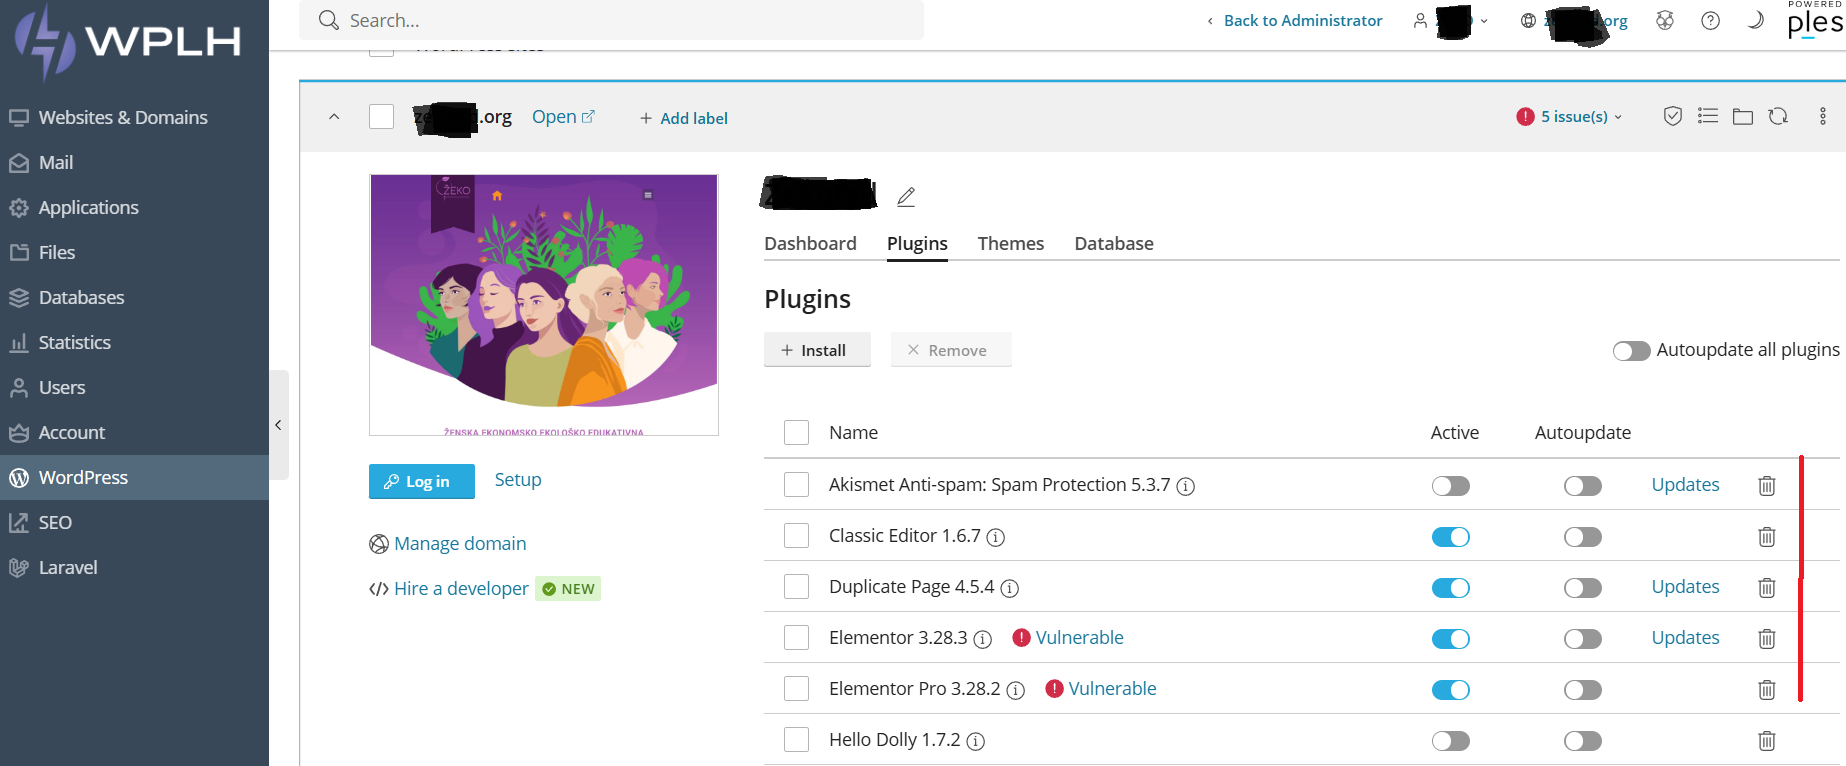The image size is (1846, 766).
Task: Click Manage domain link
Action: coord(460,543)
